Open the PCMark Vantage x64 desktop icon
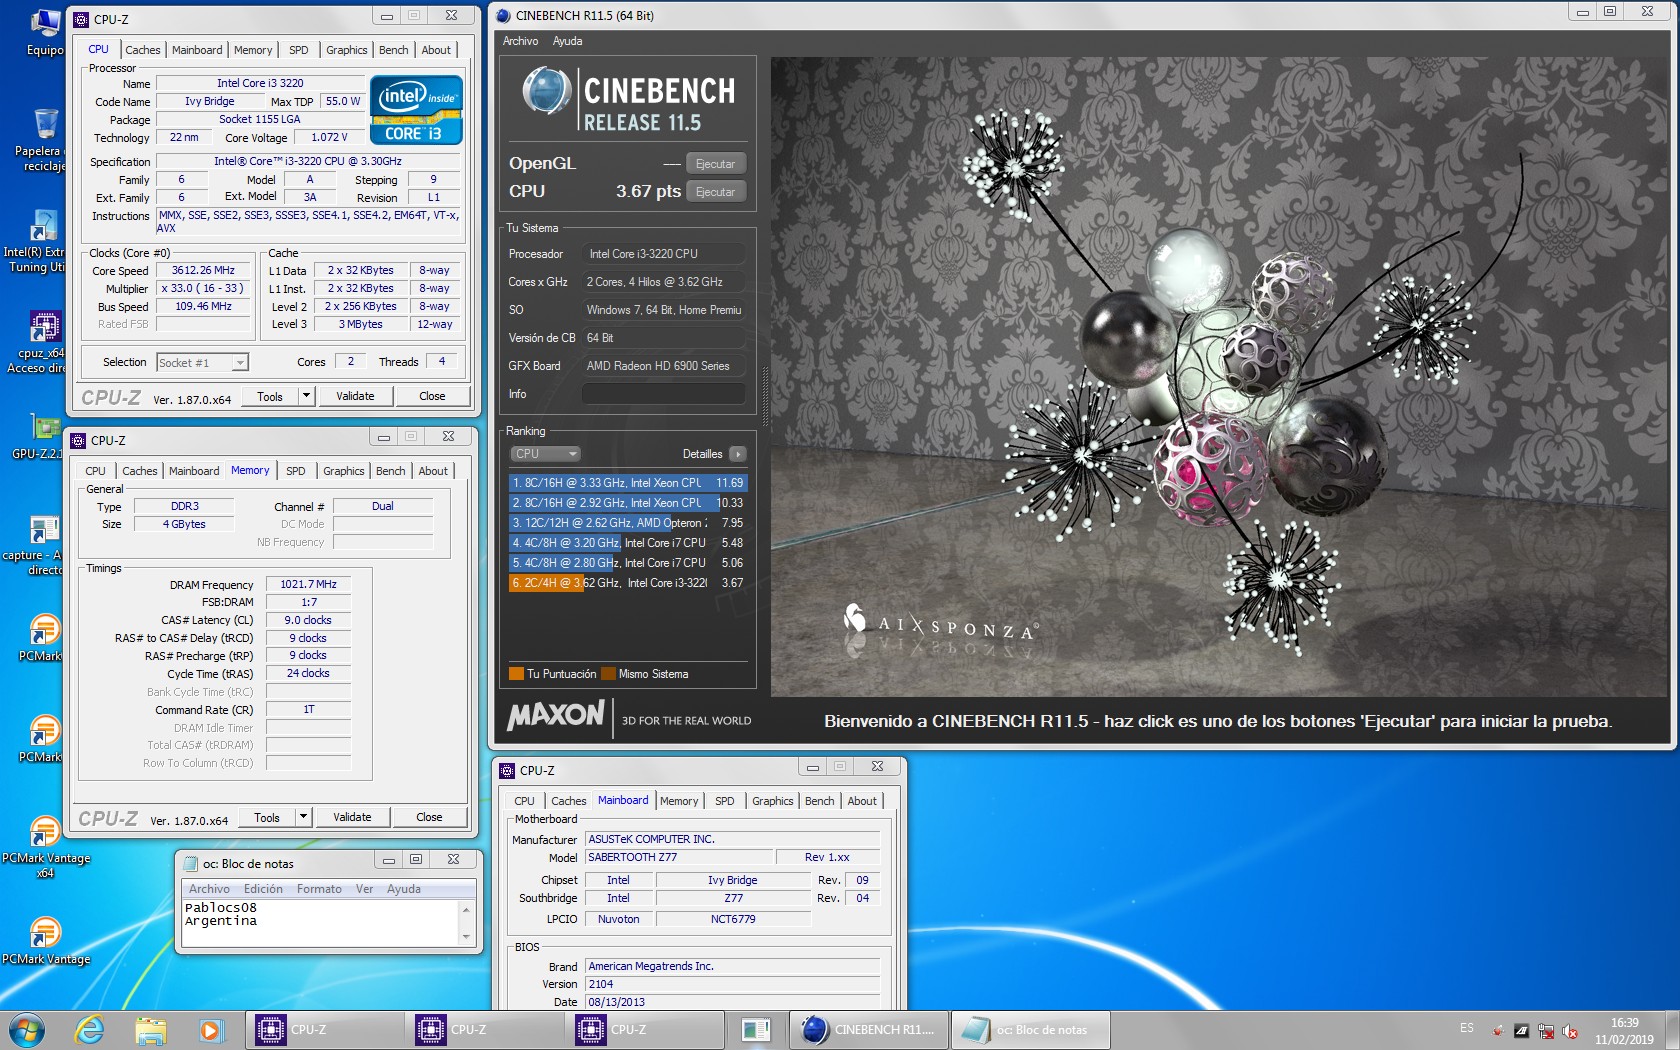Image resolution: width=1680 pixels, height=1050 pixels. click(45, 847)
